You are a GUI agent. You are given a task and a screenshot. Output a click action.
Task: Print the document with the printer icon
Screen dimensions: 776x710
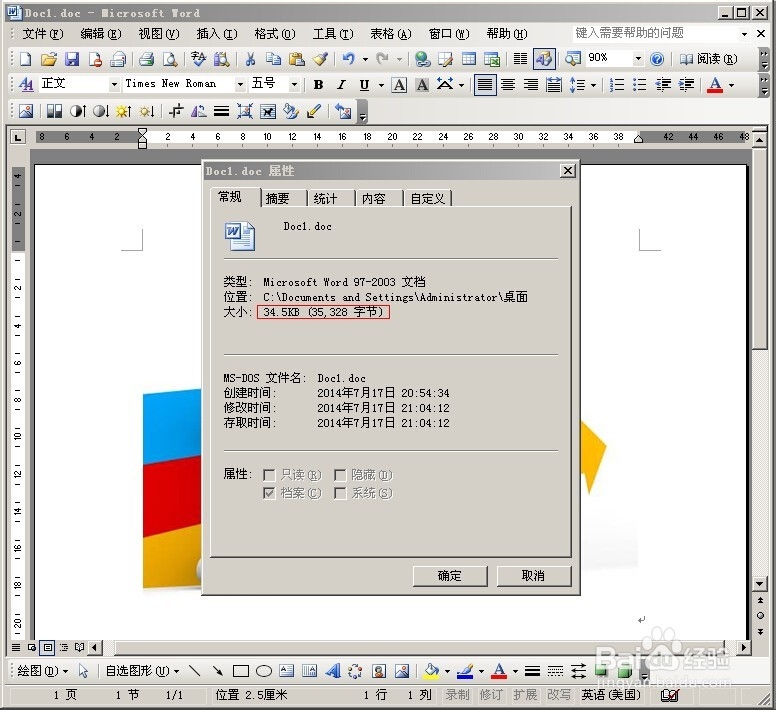click(x=146, y=59)
